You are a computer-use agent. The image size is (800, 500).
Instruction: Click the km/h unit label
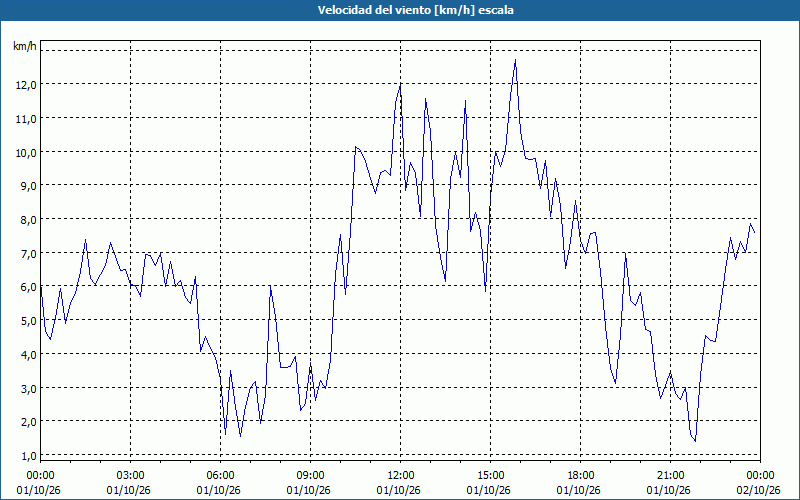tap(25, 46)
